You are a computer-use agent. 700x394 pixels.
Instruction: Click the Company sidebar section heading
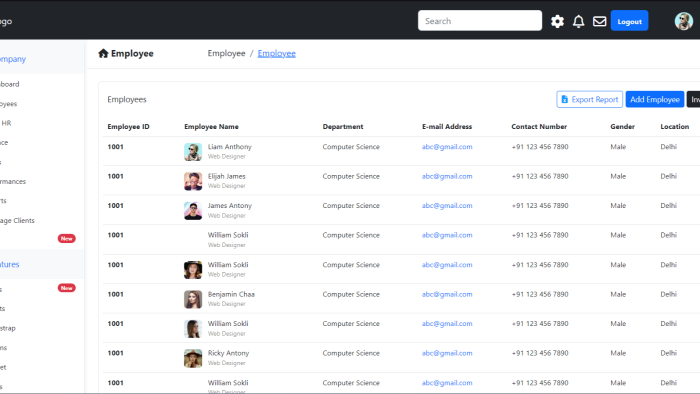(13, 59)
